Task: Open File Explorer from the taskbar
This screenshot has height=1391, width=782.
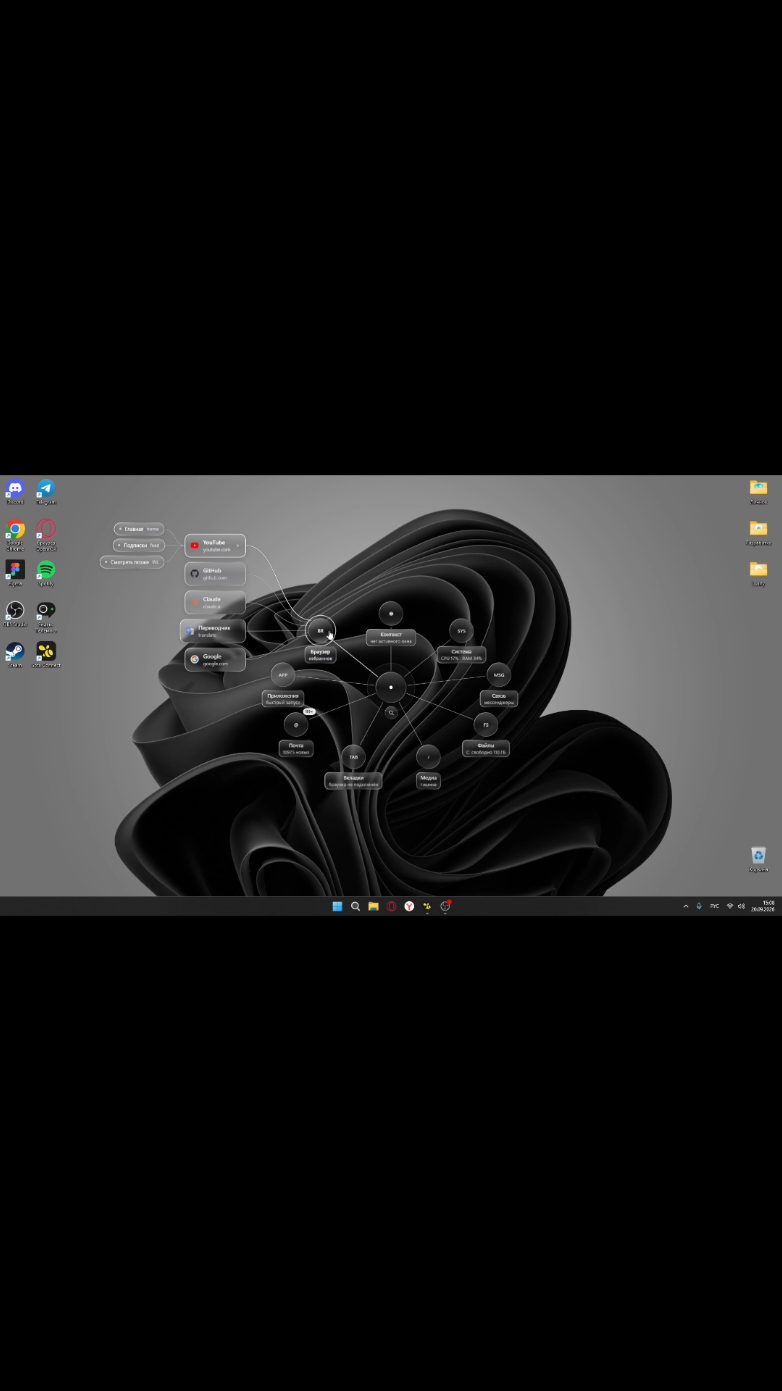Action: (373, 906)
